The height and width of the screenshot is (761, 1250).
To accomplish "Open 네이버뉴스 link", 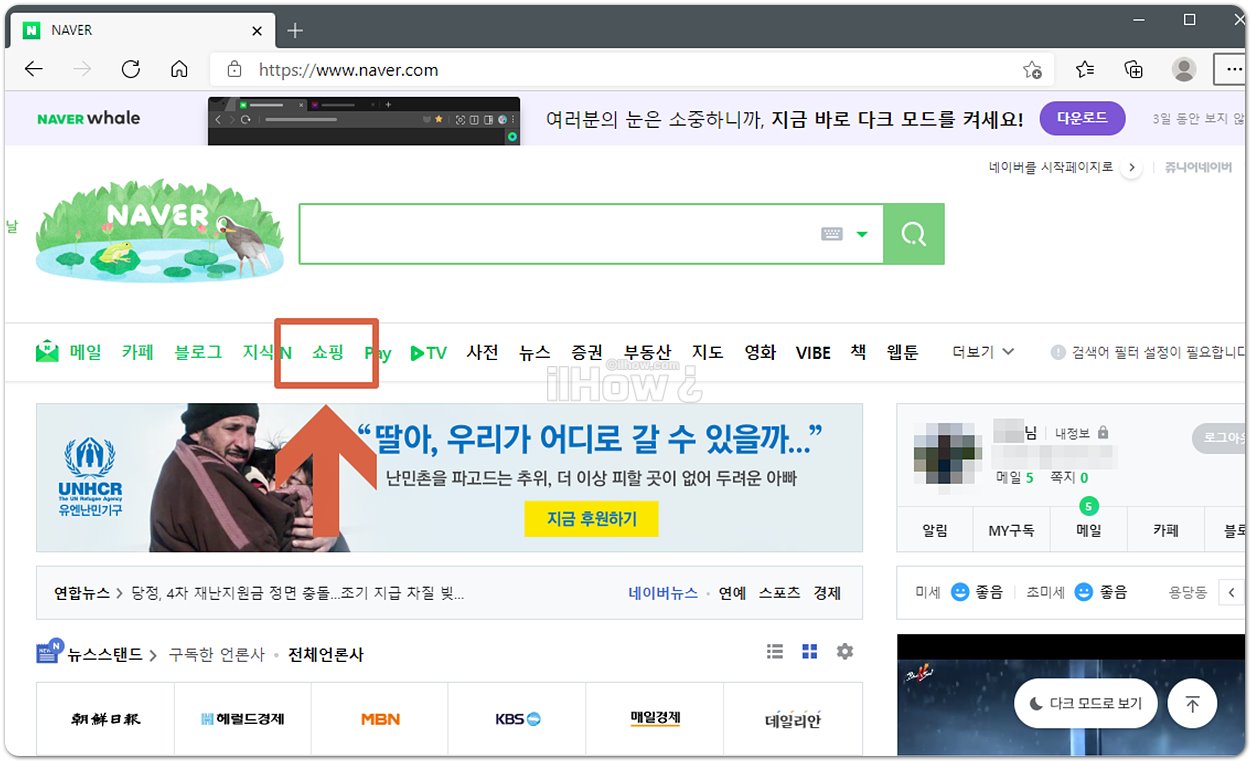I will pyautogui.click(x=663, y=593).
